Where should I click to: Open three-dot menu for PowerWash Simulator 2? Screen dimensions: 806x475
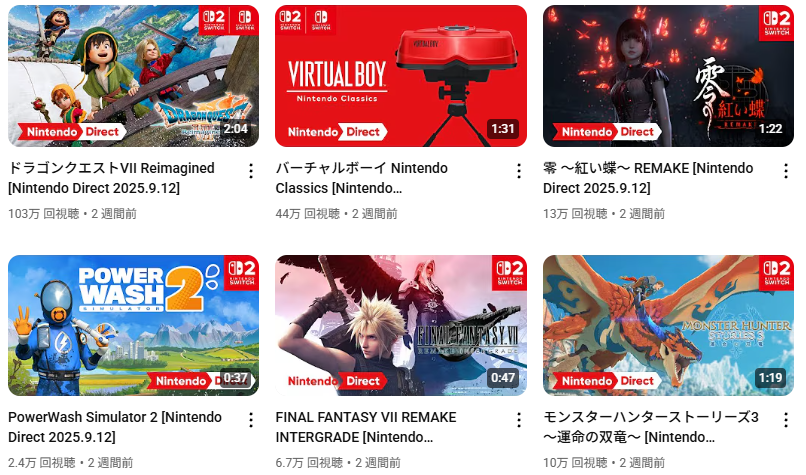click(x=251, y=421)
